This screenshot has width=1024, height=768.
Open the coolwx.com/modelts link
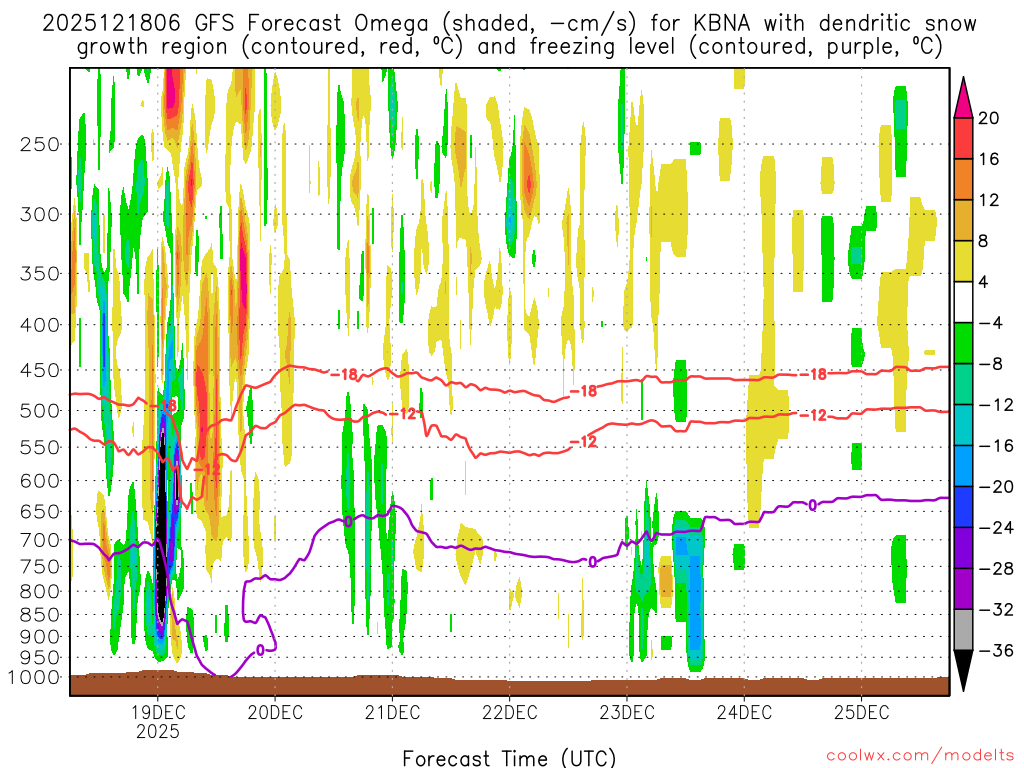[x=920, y=756]
